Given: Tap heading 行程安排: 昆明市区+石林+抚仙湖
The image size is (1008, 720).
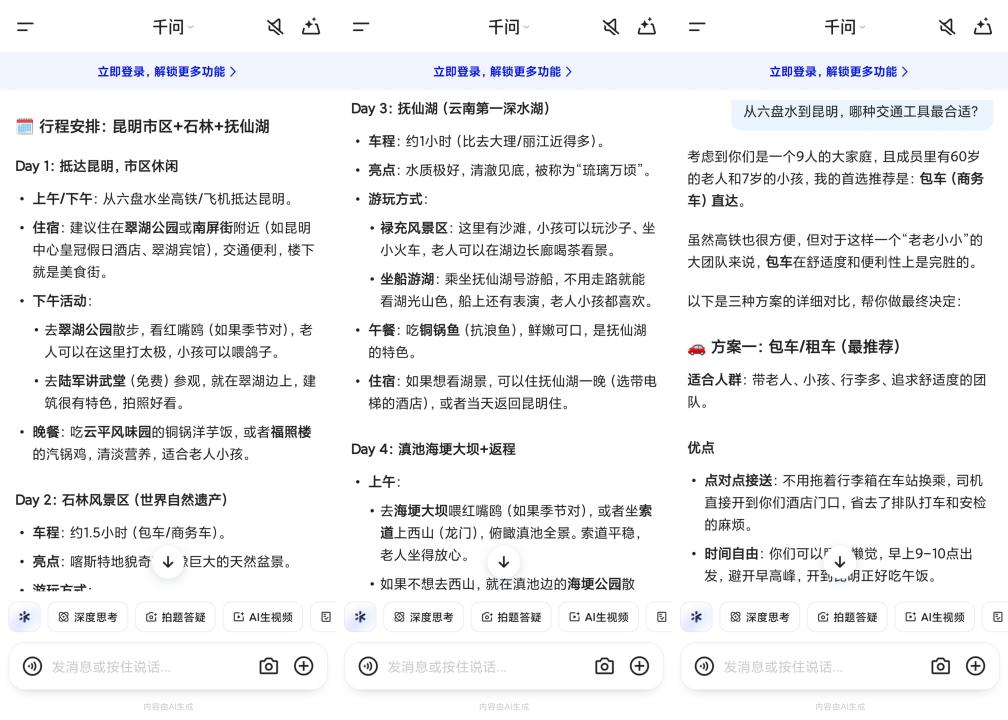Looking at the screenshot, I should pyautogui.click(x=143, y=126).
